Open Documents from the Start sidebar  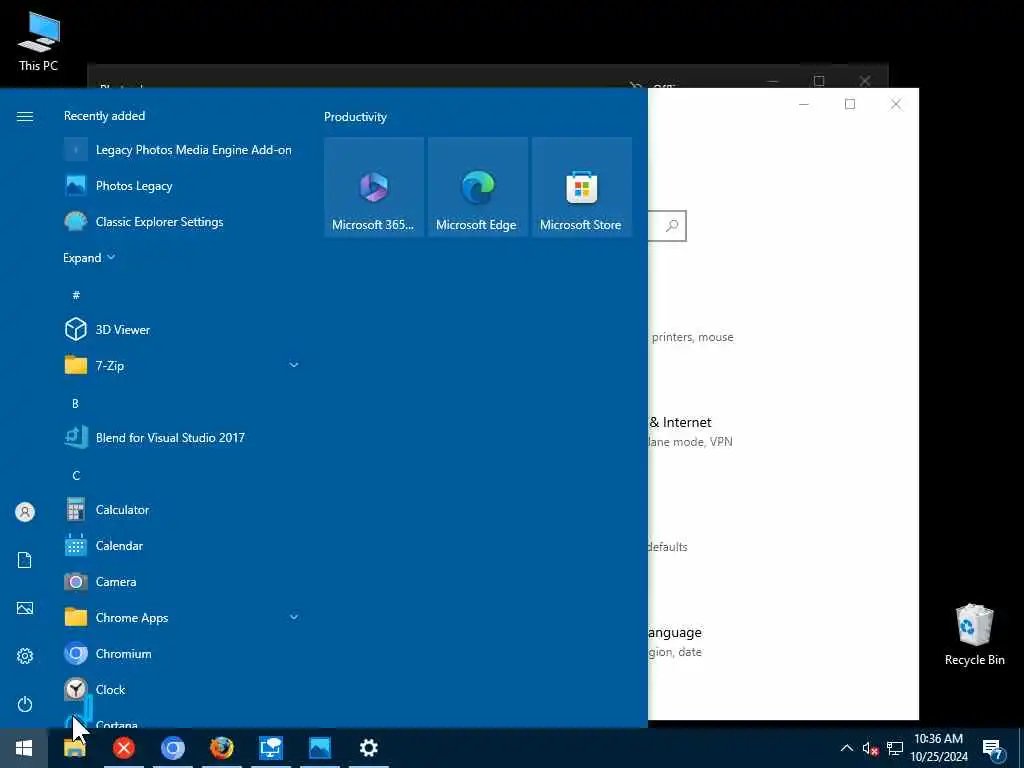coord(25,560)
